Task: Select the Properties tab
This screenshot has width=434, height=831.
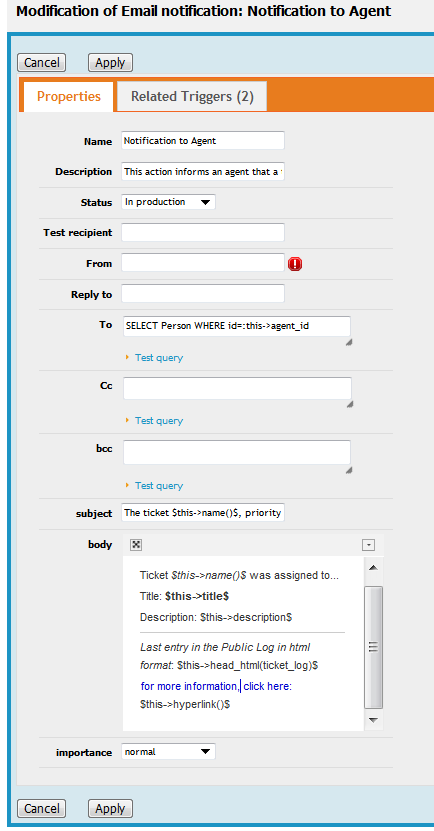Action: coord(69,96)
